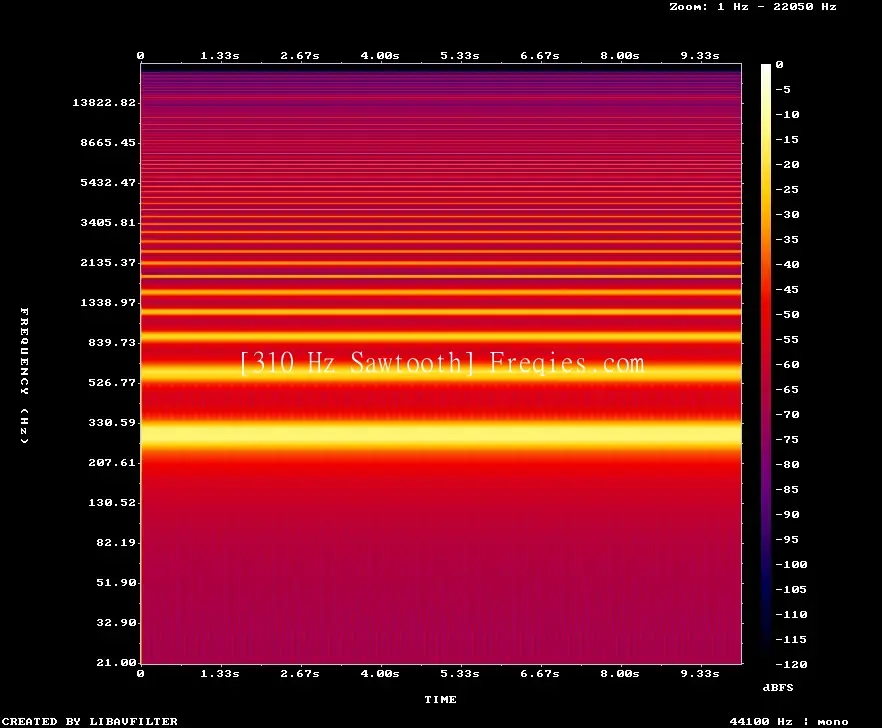
Task: Select the 839.73 frequency label
Action: point(112,342)
